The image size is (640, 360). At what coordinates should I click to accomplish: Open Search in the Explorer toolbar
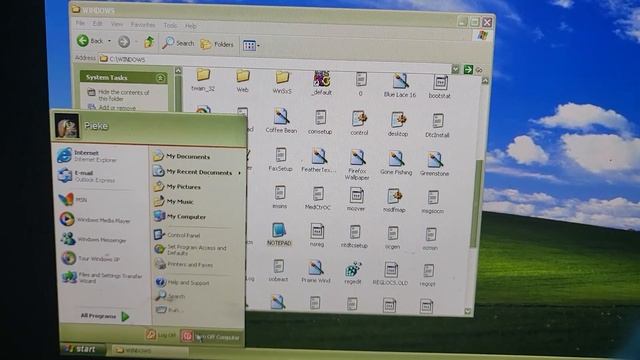pos(178,43)
